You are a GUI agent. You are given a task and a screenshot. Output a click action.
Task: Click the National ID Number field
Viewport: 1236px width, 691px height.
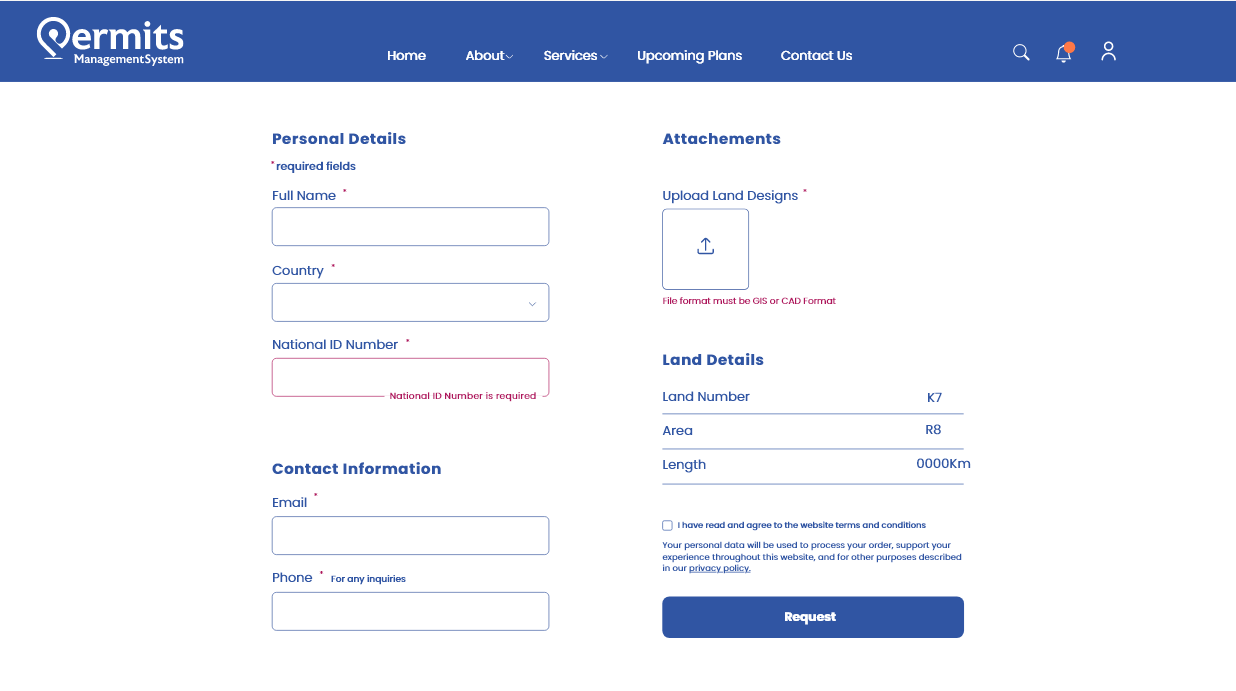pyautogui.click(x=410, y=377)
